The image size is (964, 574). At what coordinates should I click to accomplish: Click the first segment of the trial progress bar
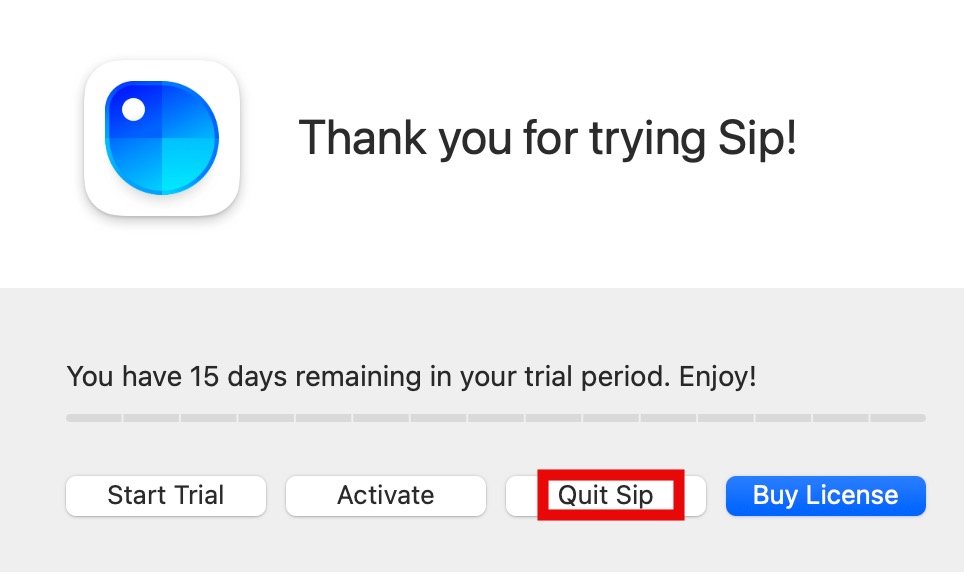point(94,418)
